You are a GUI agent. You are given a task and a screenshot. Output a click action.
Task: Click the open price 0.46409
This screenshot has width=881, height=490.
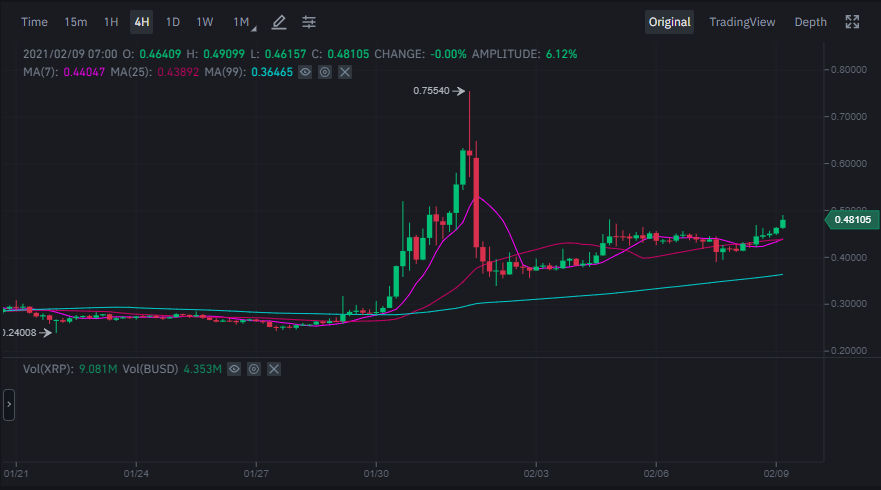(160, 54)
